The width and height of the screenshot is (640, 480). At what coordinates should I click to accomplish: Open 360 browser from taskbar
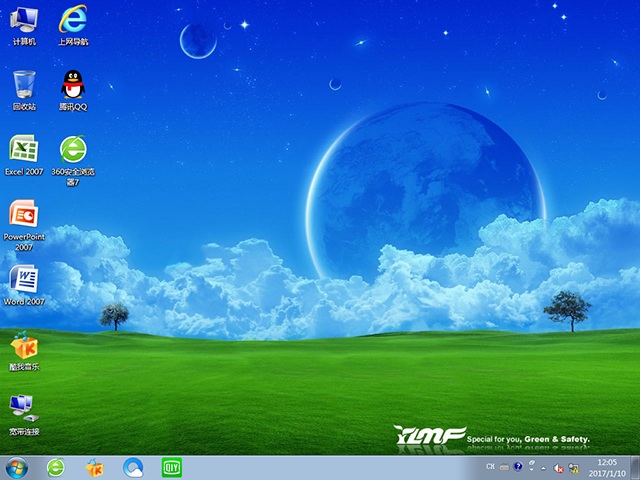point(56,467)
